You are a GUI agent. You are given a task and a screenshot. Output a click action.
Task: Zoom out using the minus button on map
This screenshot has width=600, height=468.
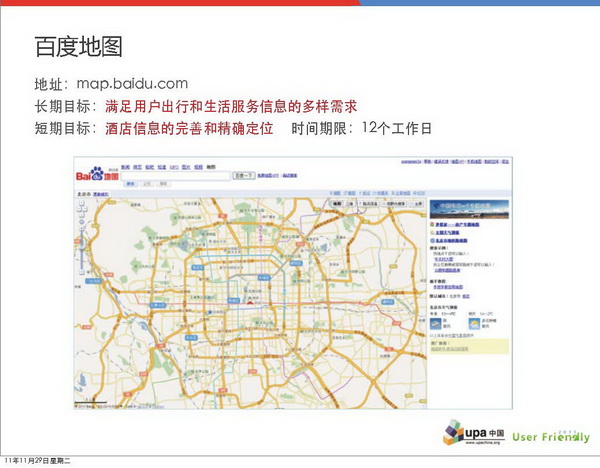(x=82, y=272)
